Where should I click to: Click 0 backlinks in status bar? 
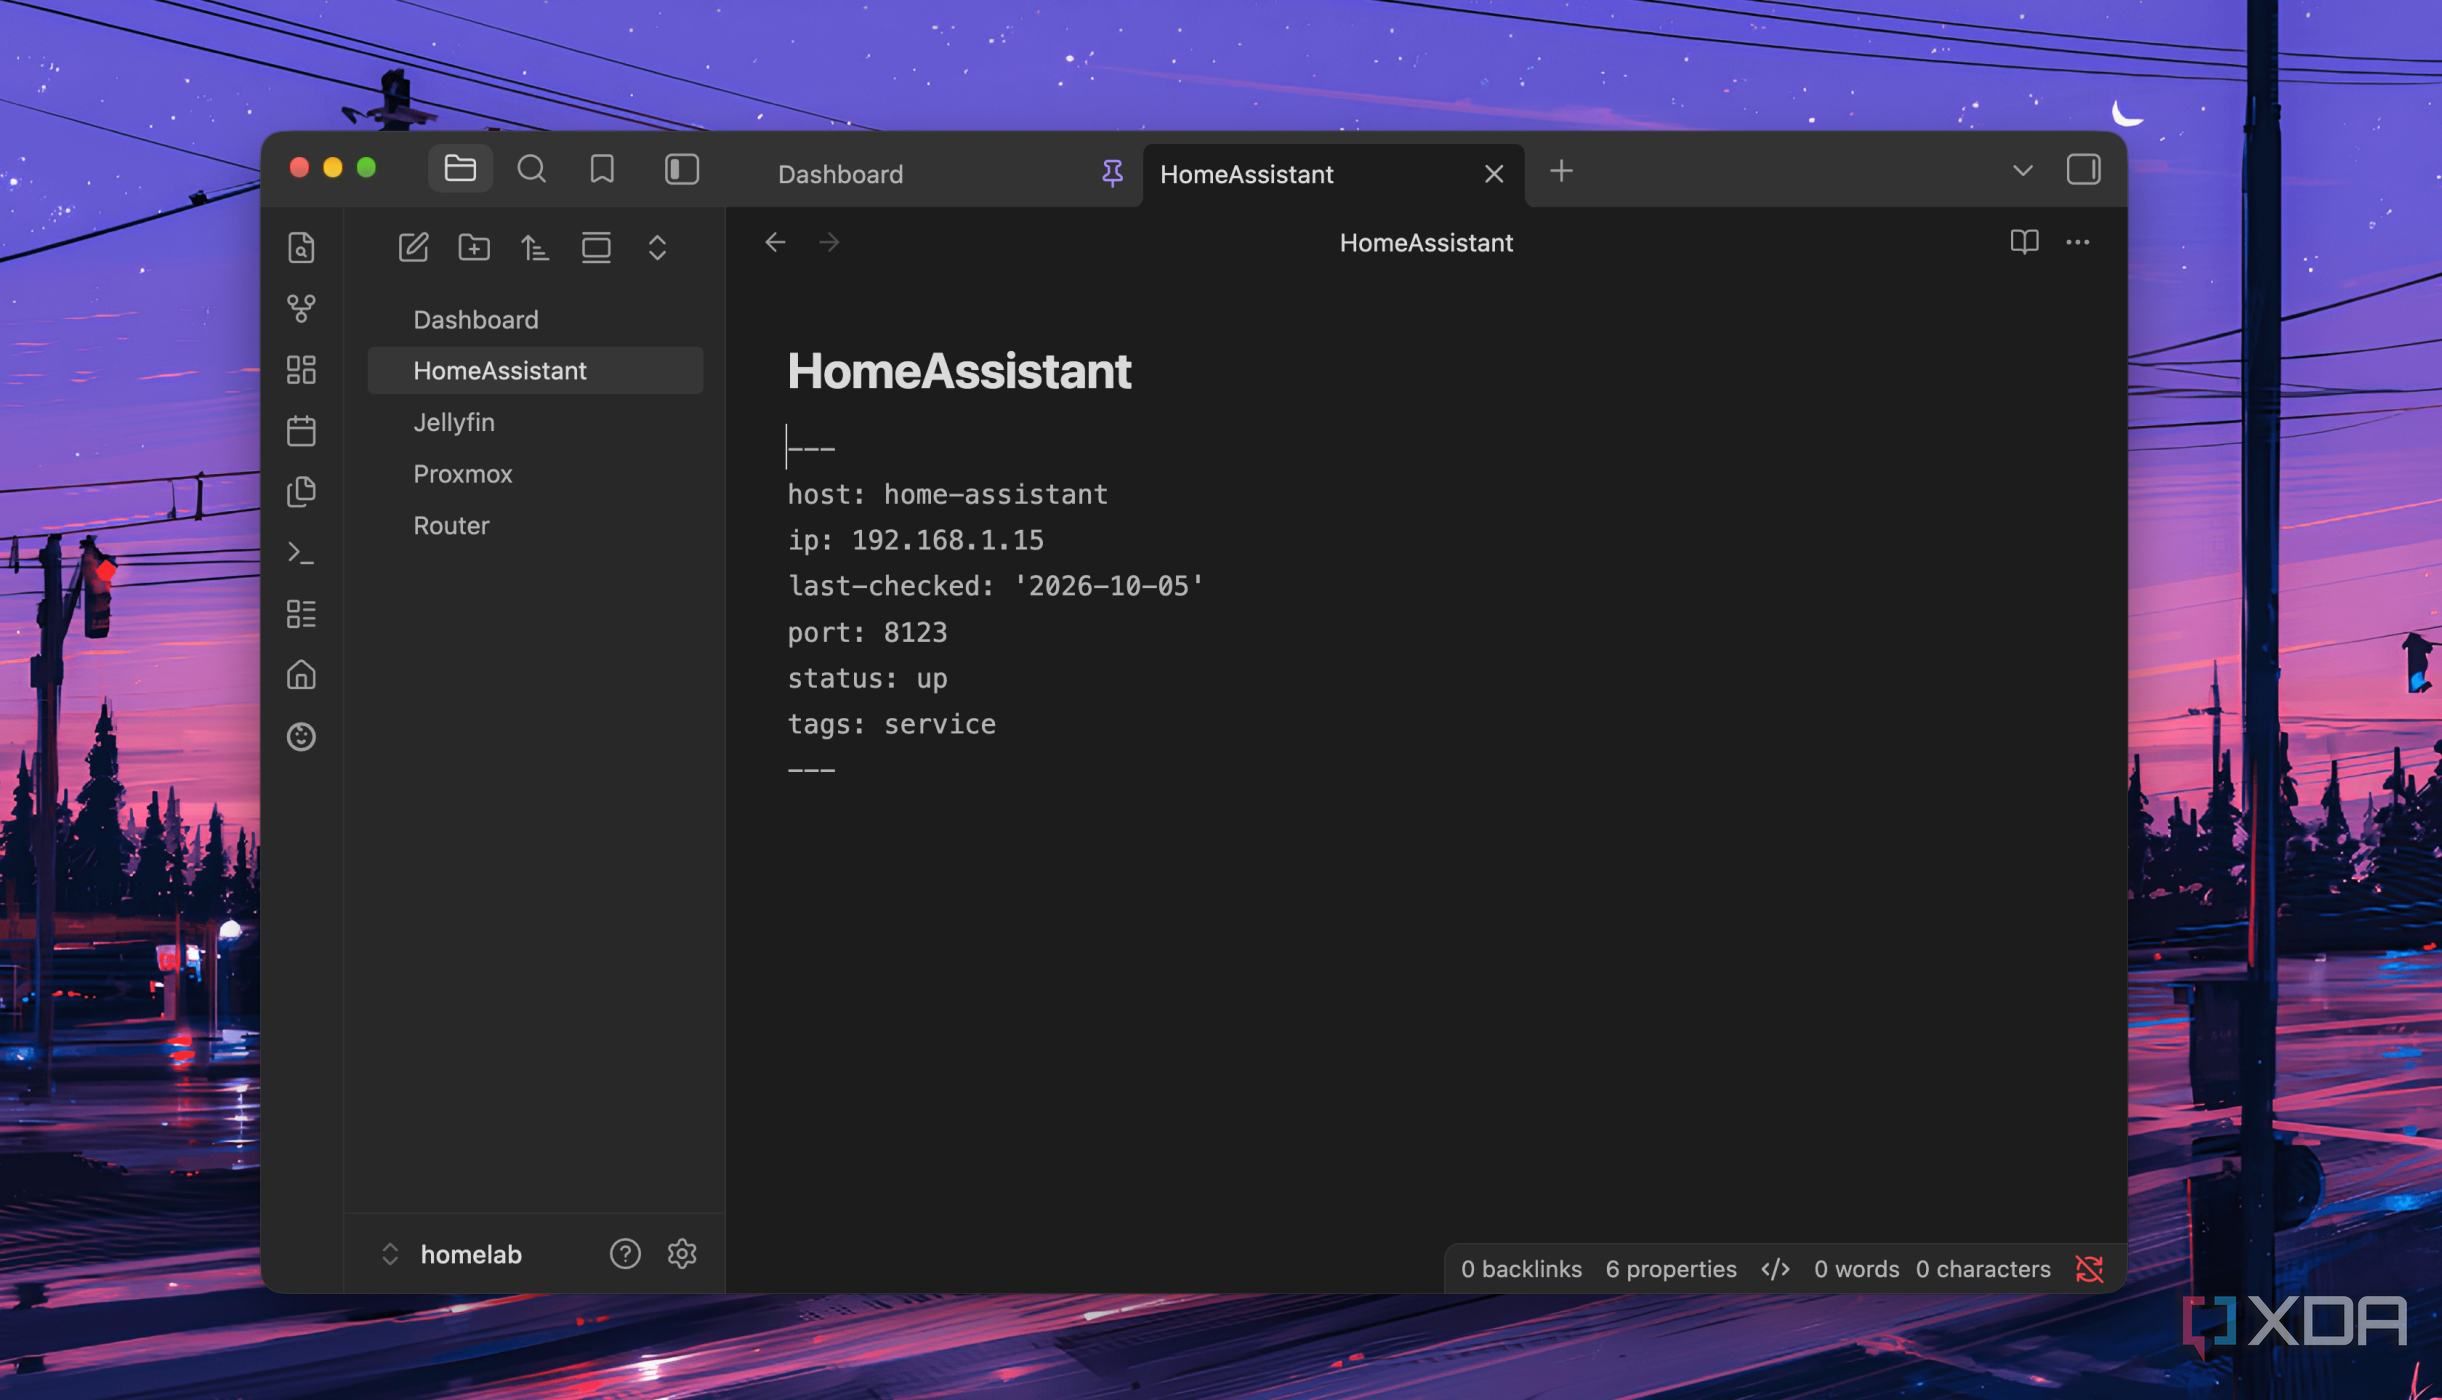click(1521, 1269)
